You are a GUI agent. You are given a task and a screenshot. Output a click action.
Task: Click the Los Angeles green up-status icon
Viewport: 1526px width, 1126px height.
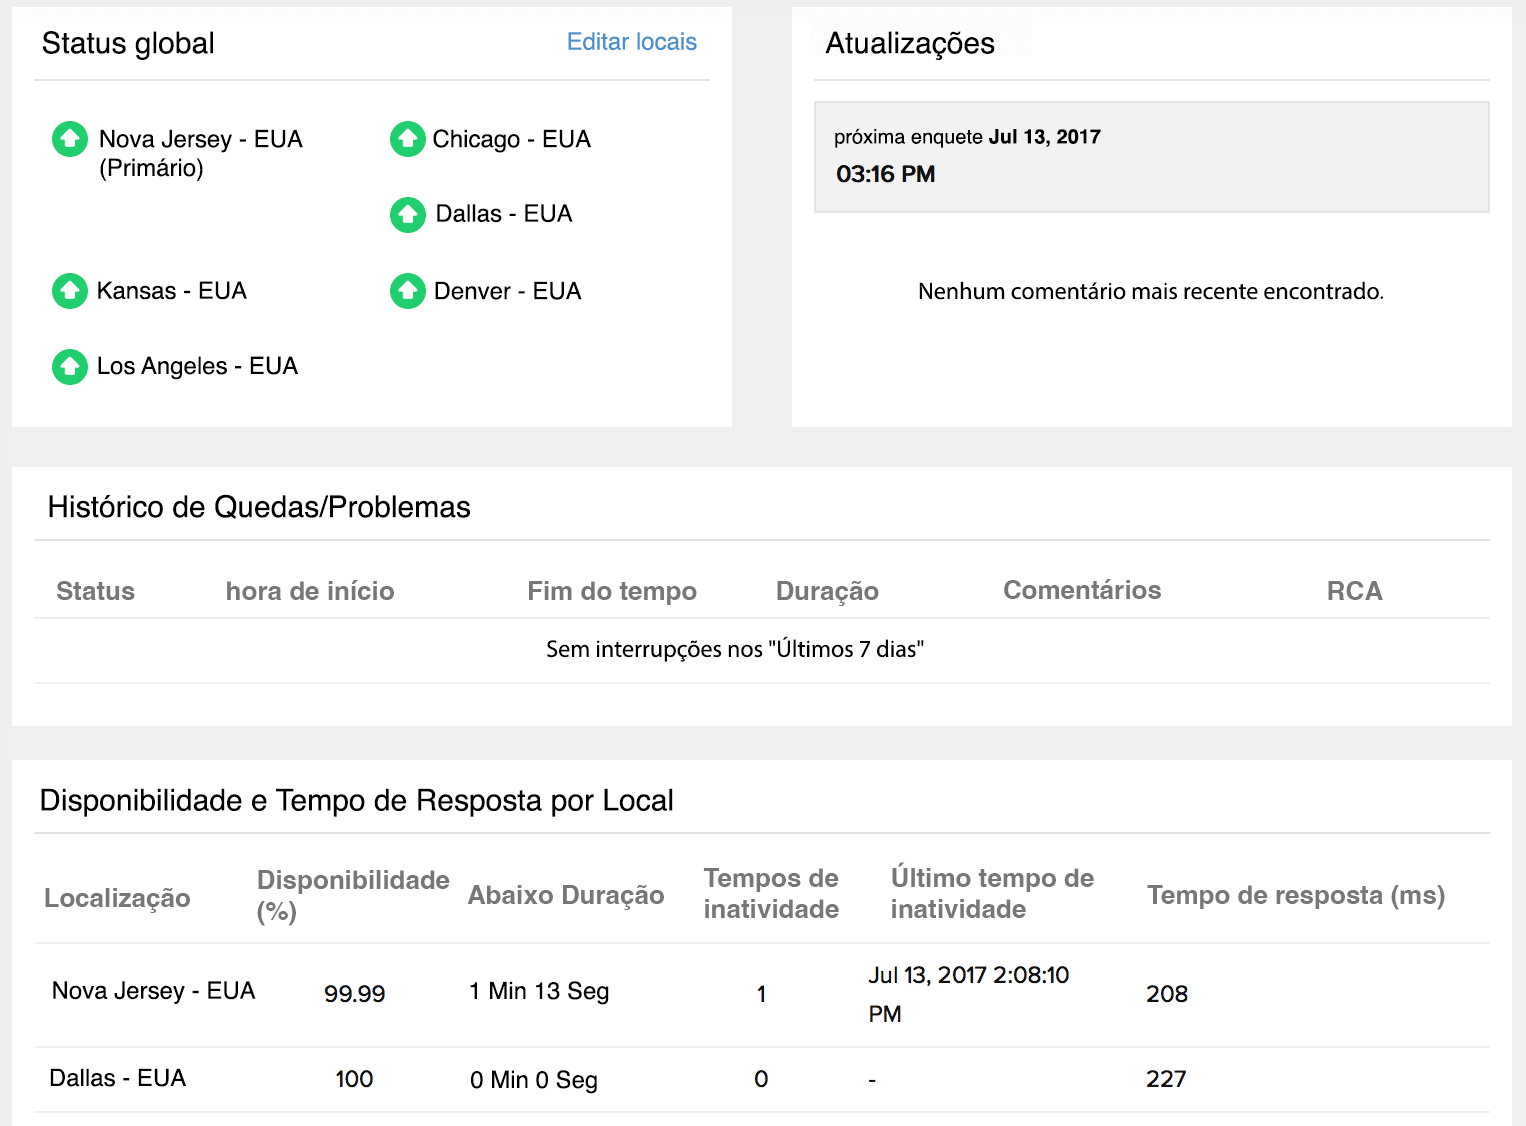70,367
